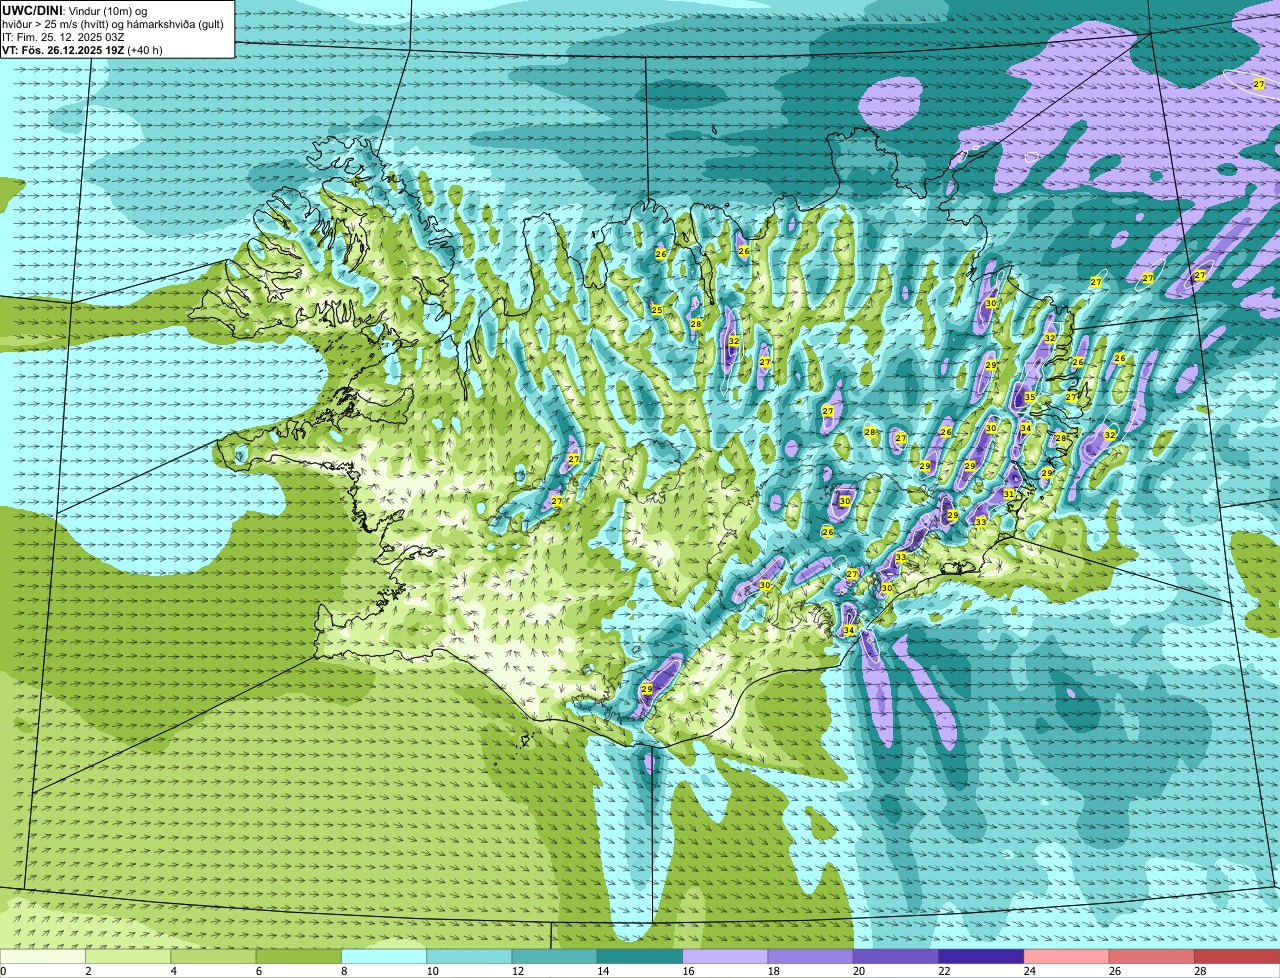Click the 14–16 m/s dark teal legend swatch
Screen dimensions: 1280x978
(640, 956)
